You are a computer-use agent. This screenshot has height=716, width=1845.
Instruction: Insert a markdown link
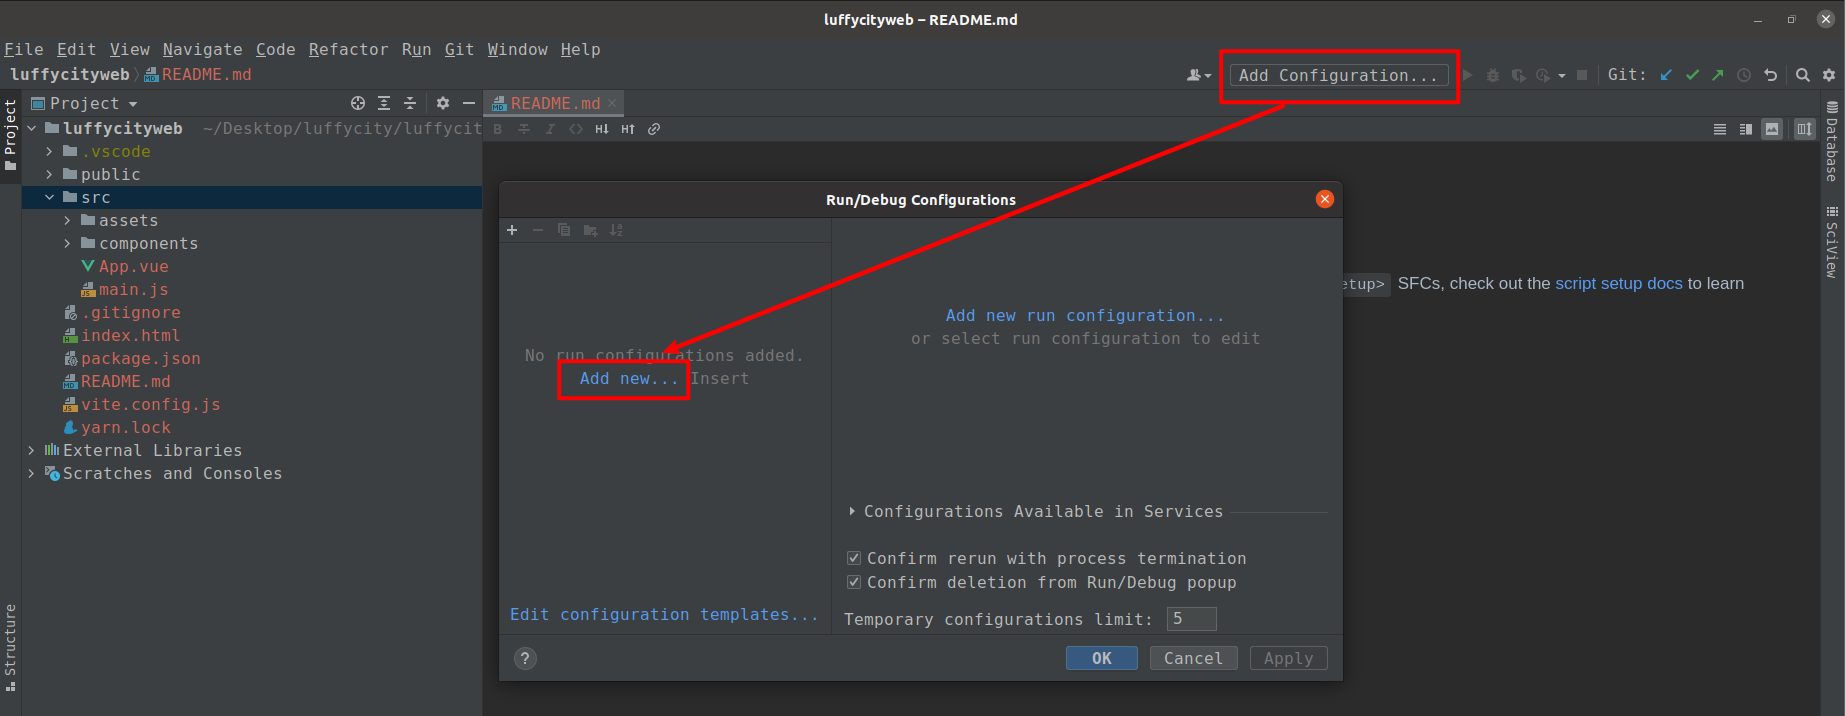coord(654,129)
